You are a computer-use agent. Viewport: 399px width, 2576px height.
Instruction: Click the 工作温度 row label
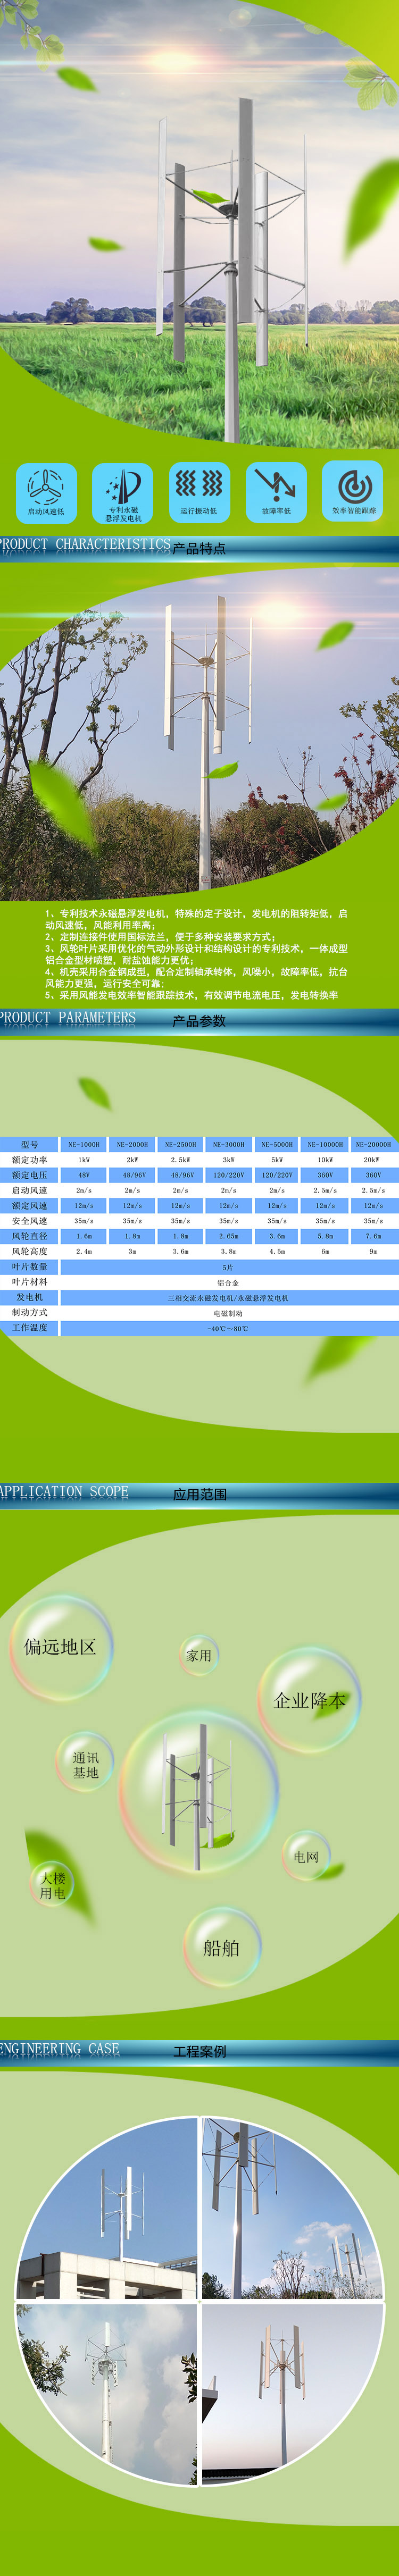(30, 1328)
